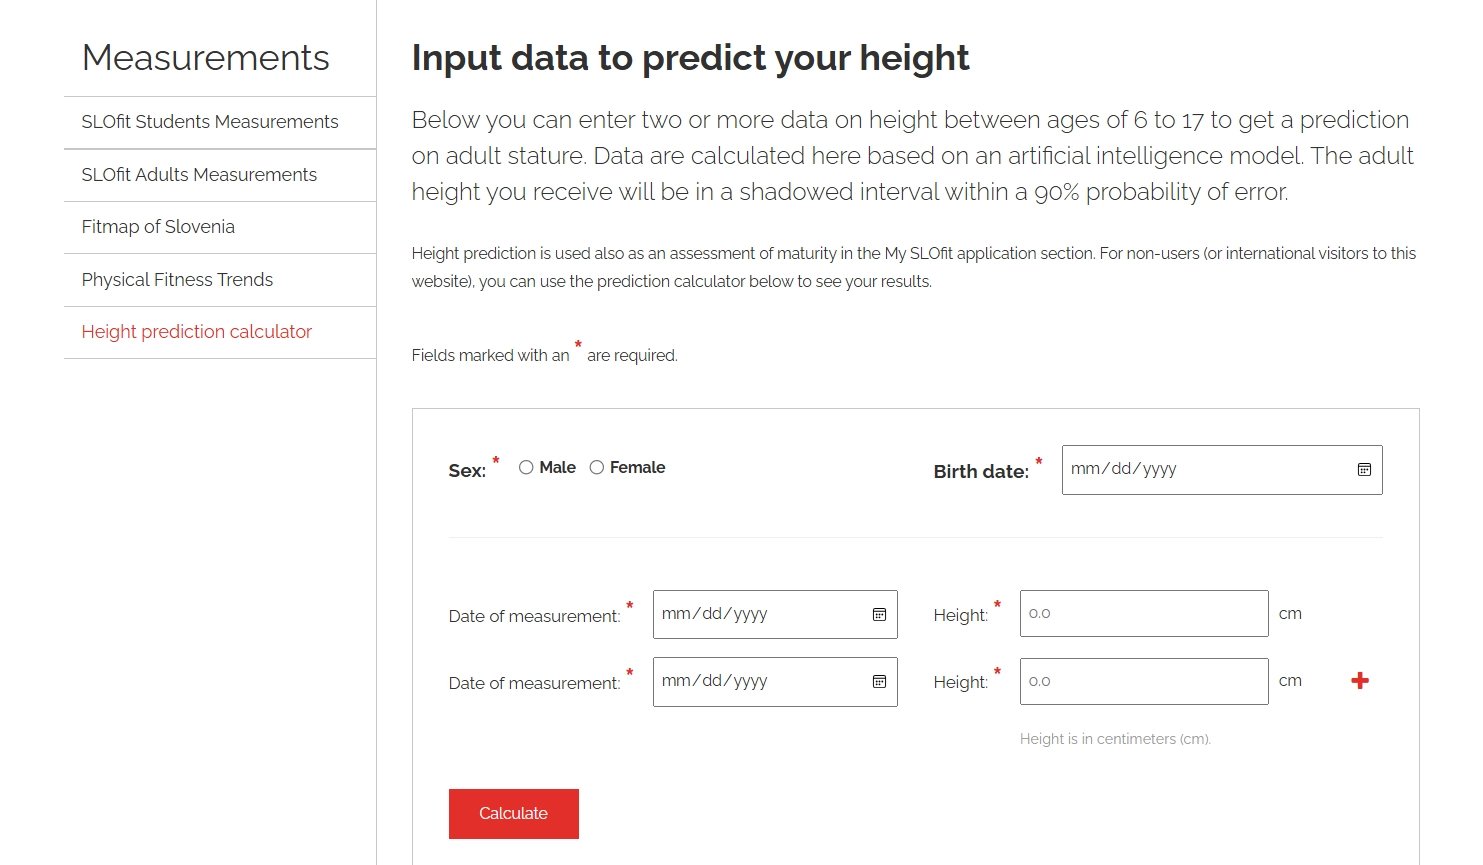Click day segment of first measurement date
This screenshot has height=865, width=1483.
click(712, 614)
